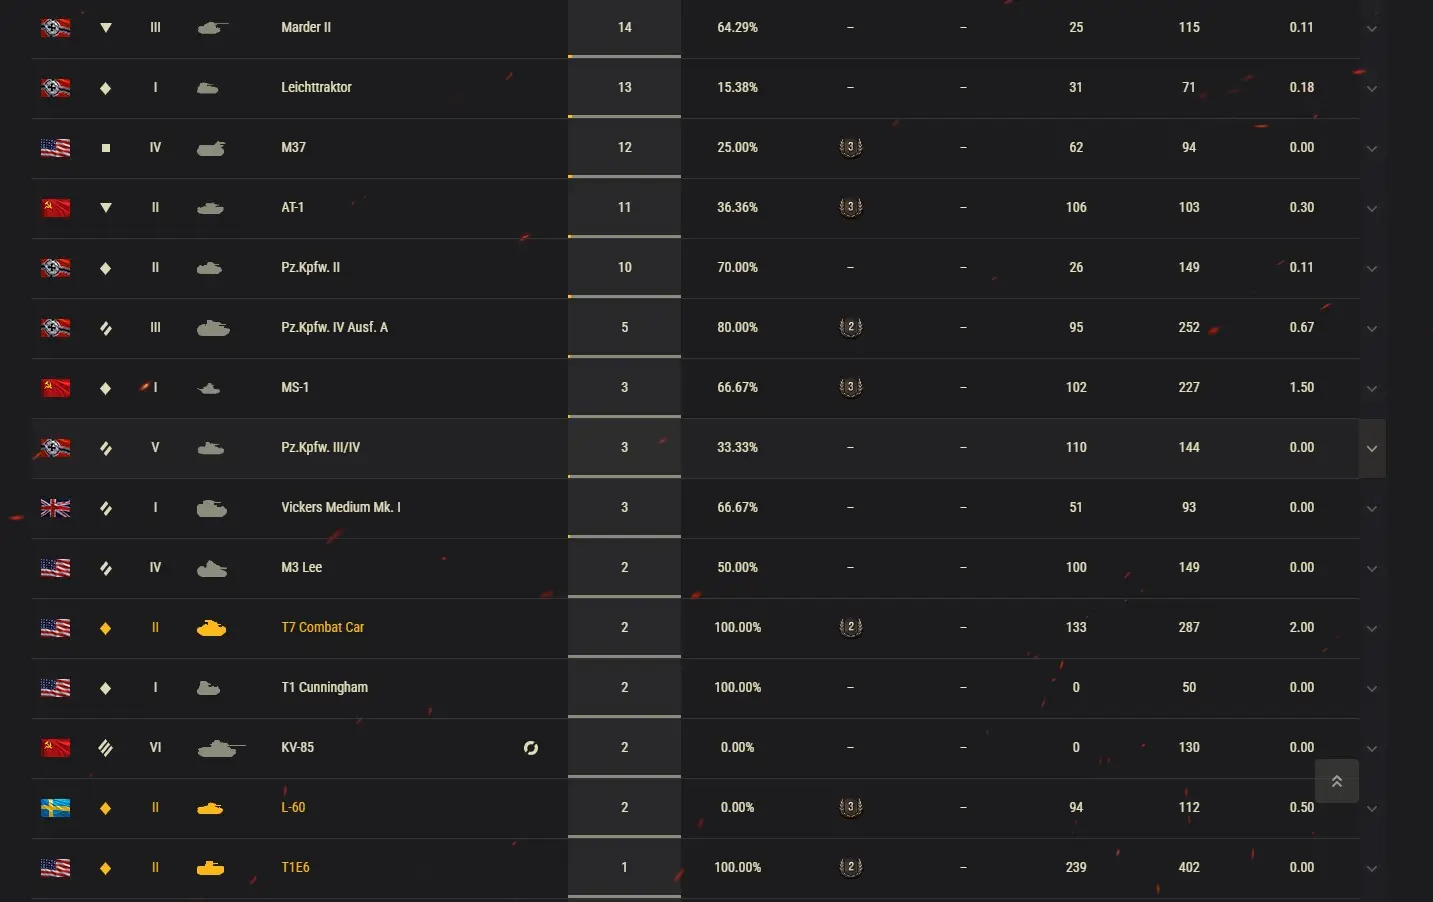The width and height of the screenshot is (1433, 902).
Task: Click the German flag icon beside Marder II
Action: (55, 28)
